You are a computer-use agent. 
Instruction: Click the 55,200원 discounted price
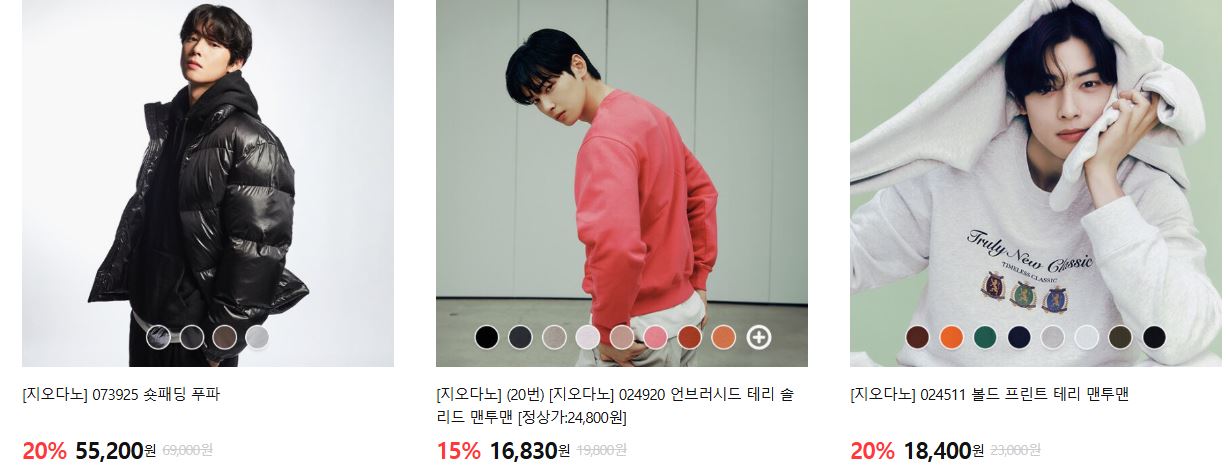click(116, 451)
